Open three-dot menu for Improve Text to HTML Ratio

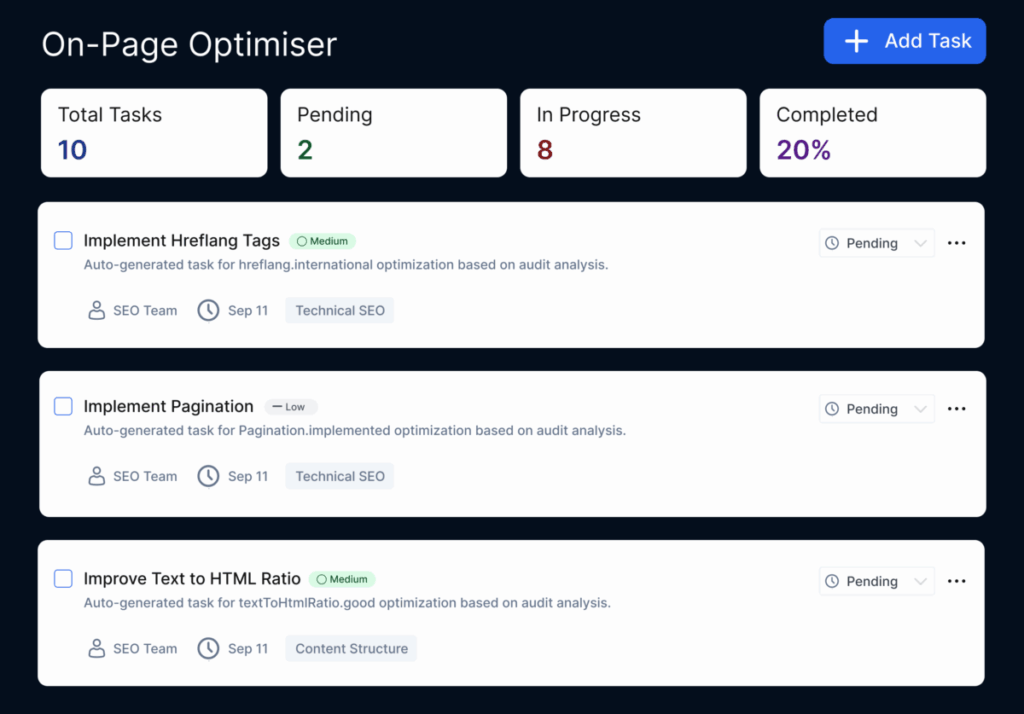[x=956, y=581]
